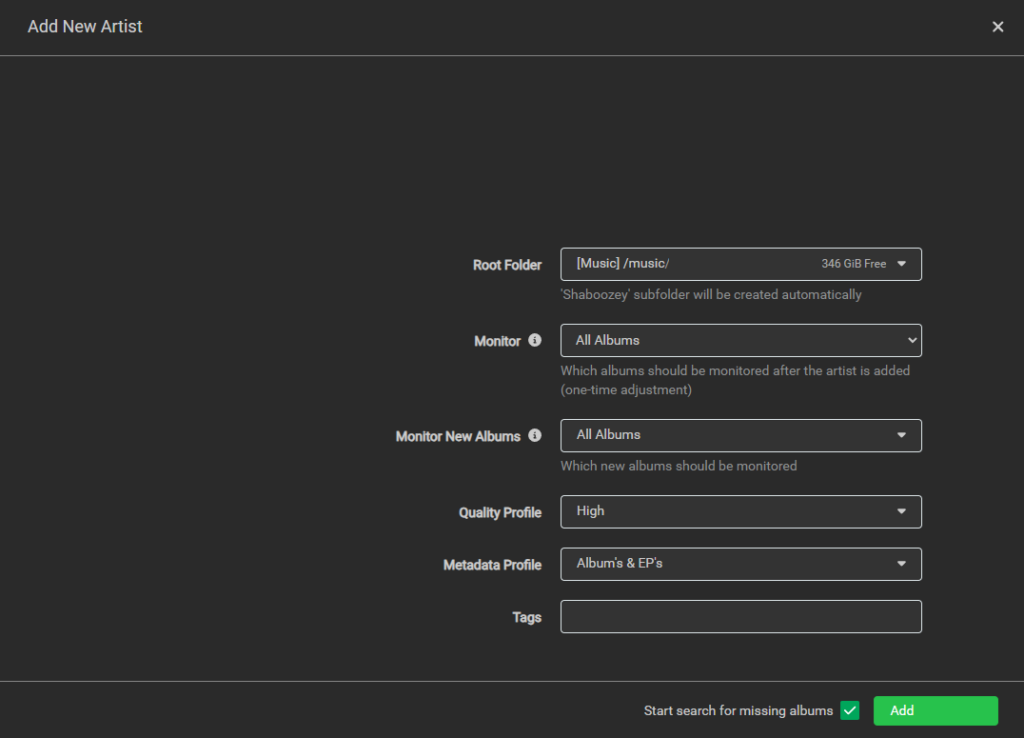Open the Quality Profile dropdown showing High
The width and height of the screenshot is (1024, 738).
pos(740,511)
